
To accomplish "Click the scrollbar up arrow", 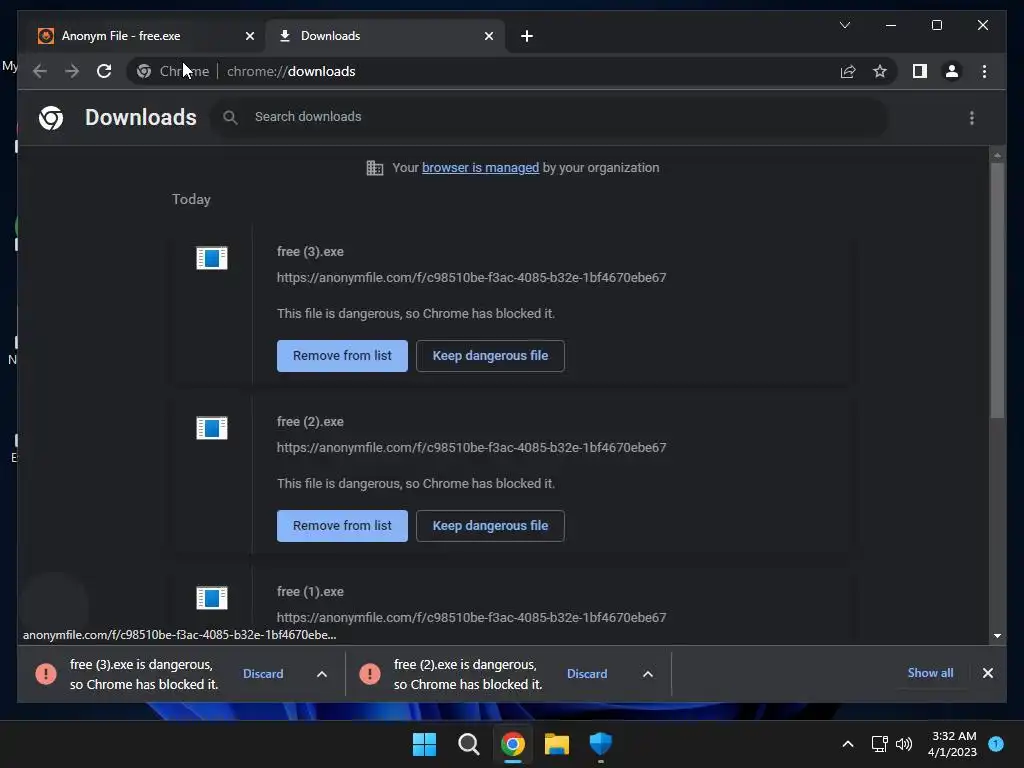I will pyautogui.click(x=997, y=155).
